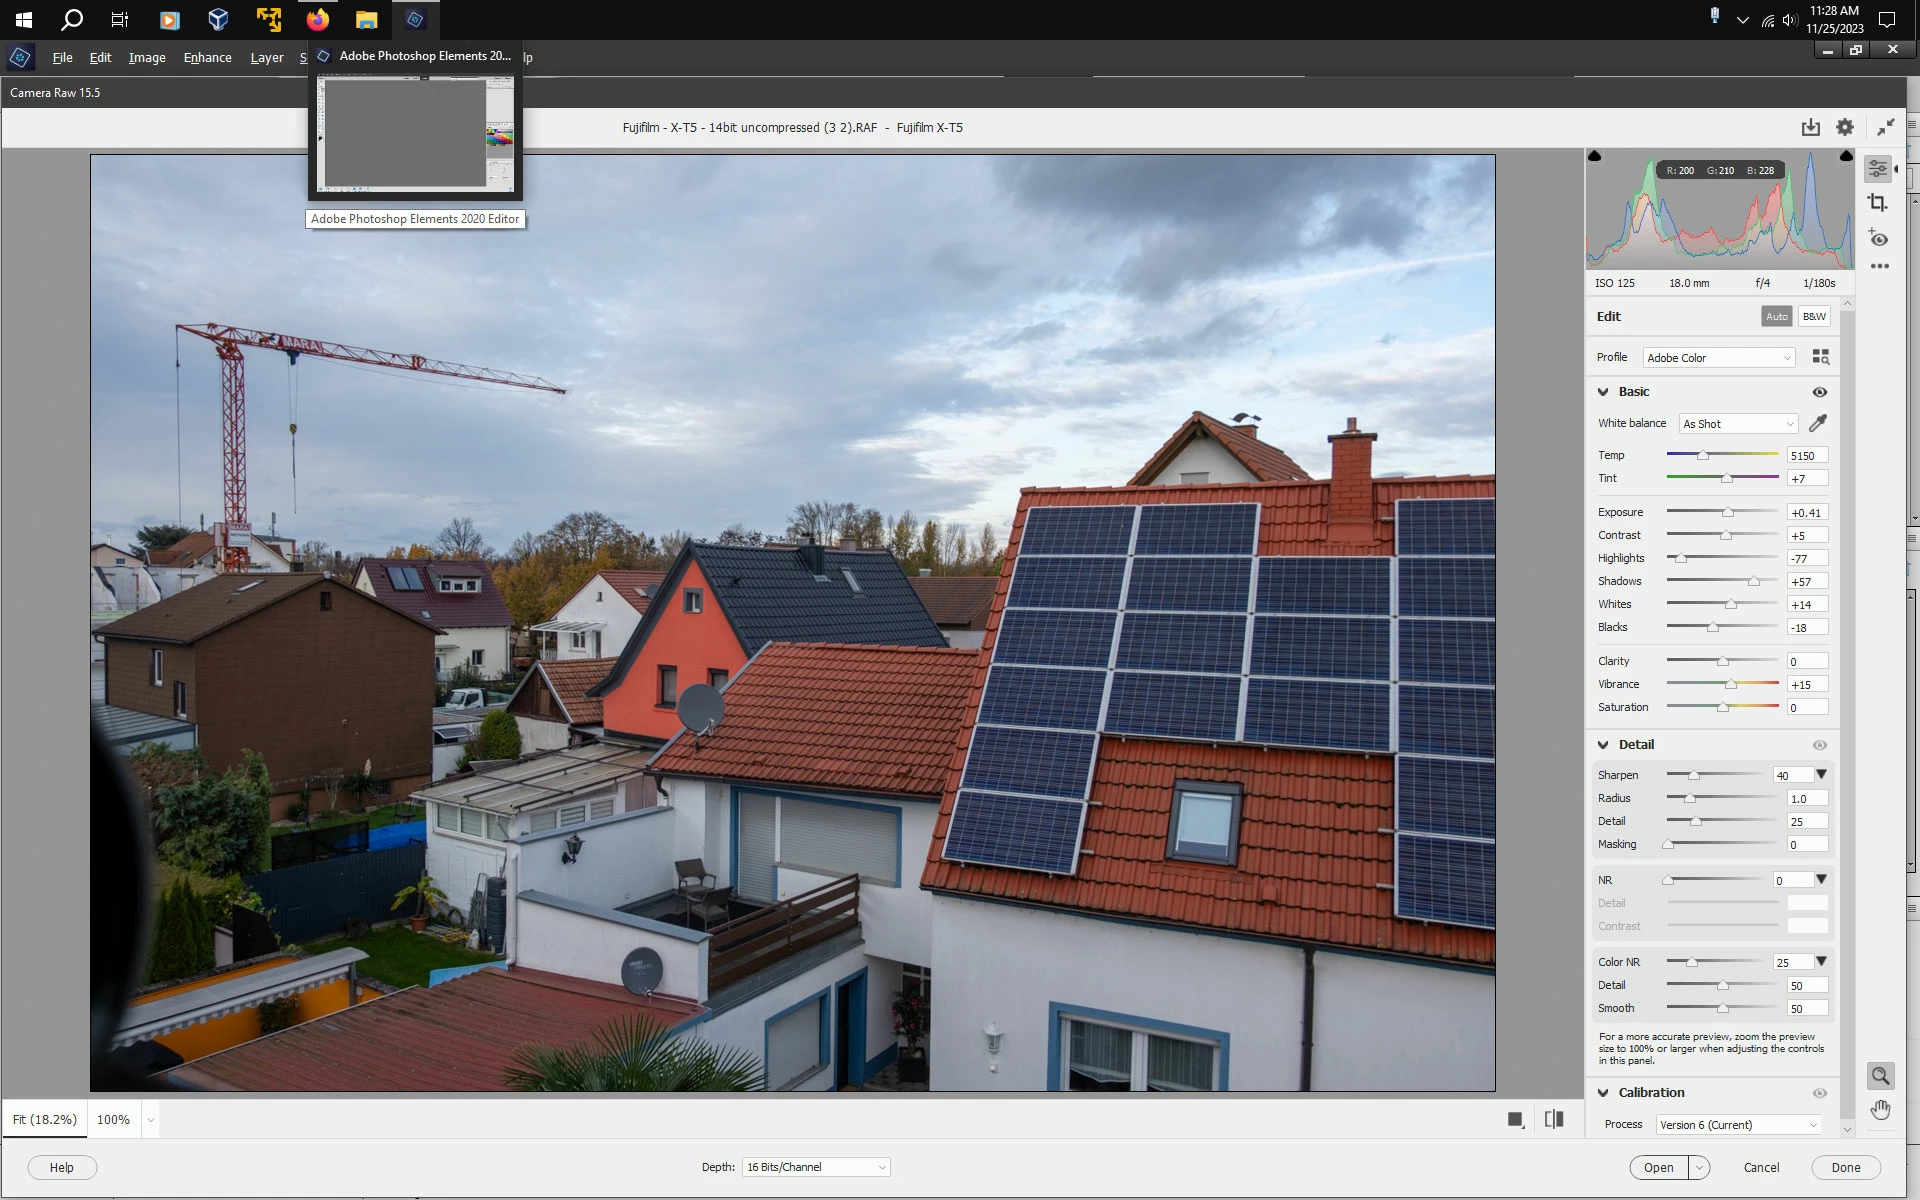Toggle Calibration panel visibility eye
This screenshot has width=1920, height=1200.
1819,1093
